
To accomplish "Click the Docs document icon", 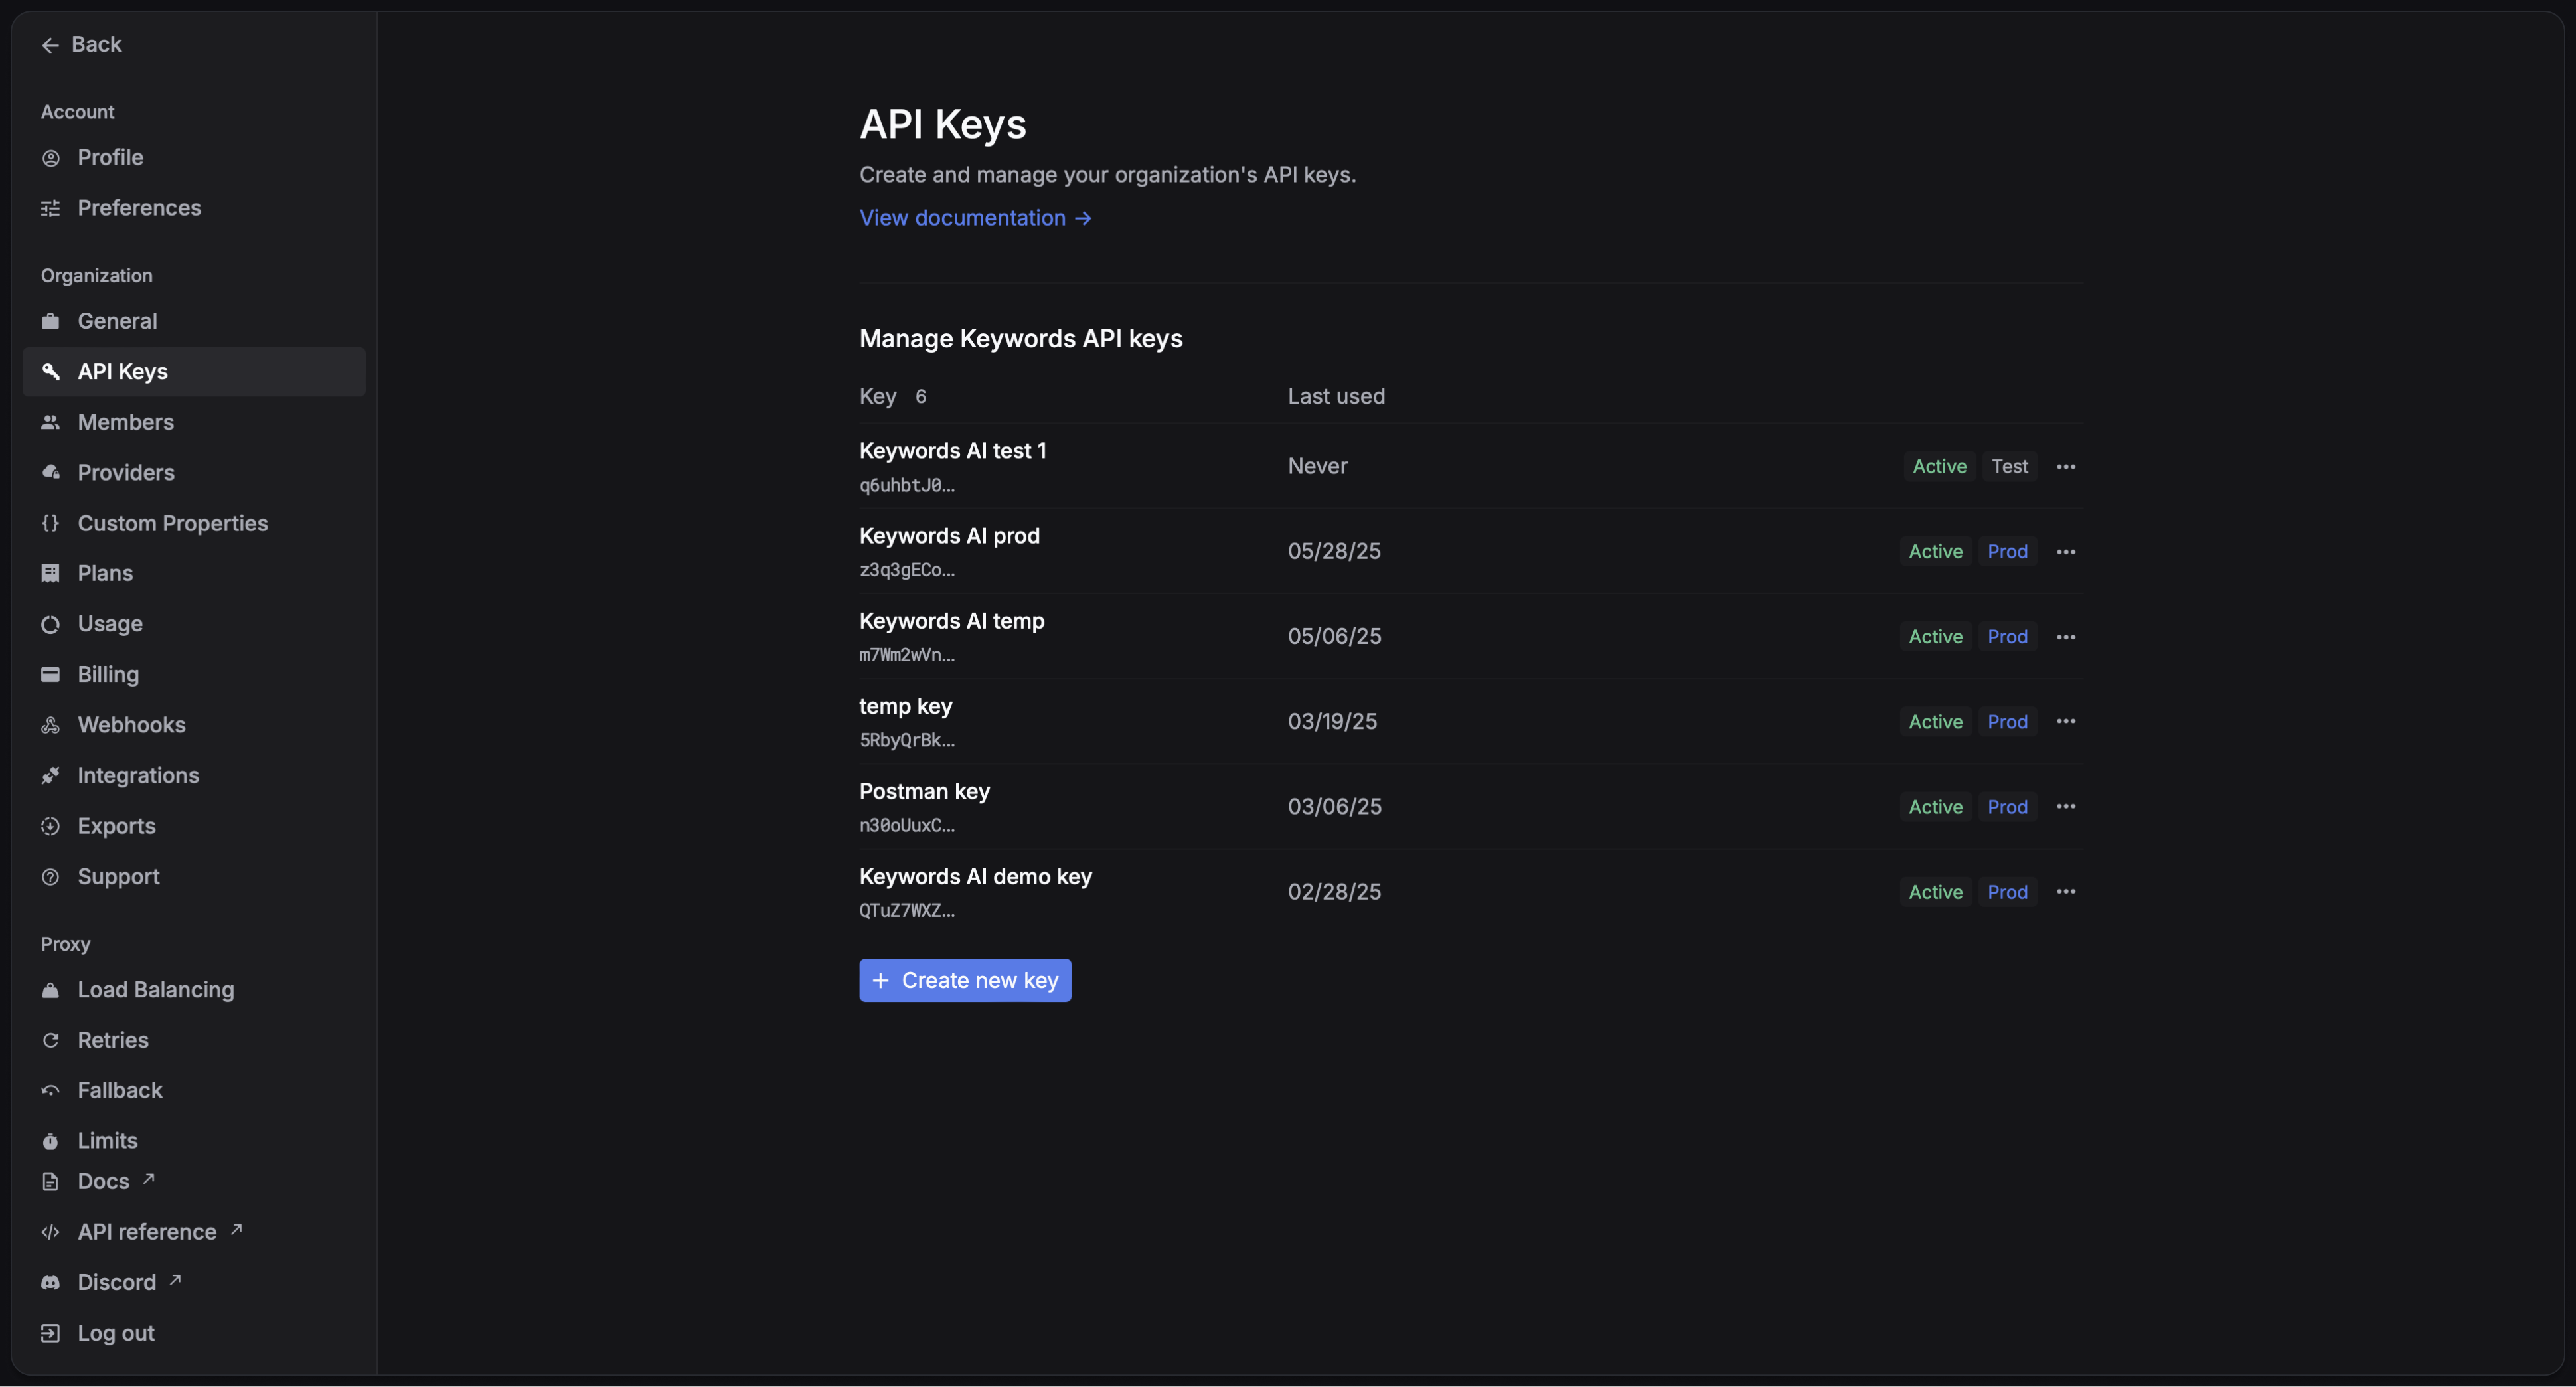I will pyautogui.click(x=50, y=1182).
